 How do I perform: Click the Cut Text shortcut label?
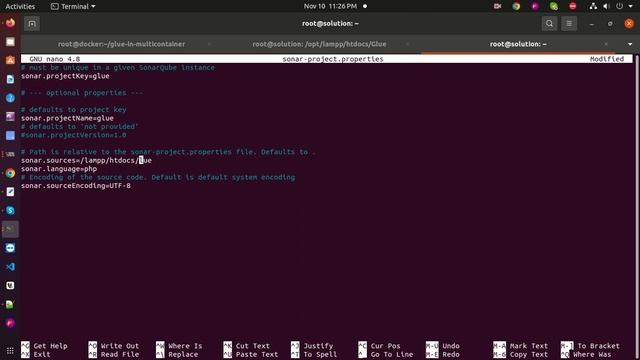pyautogui.click(x=253, y=346)
